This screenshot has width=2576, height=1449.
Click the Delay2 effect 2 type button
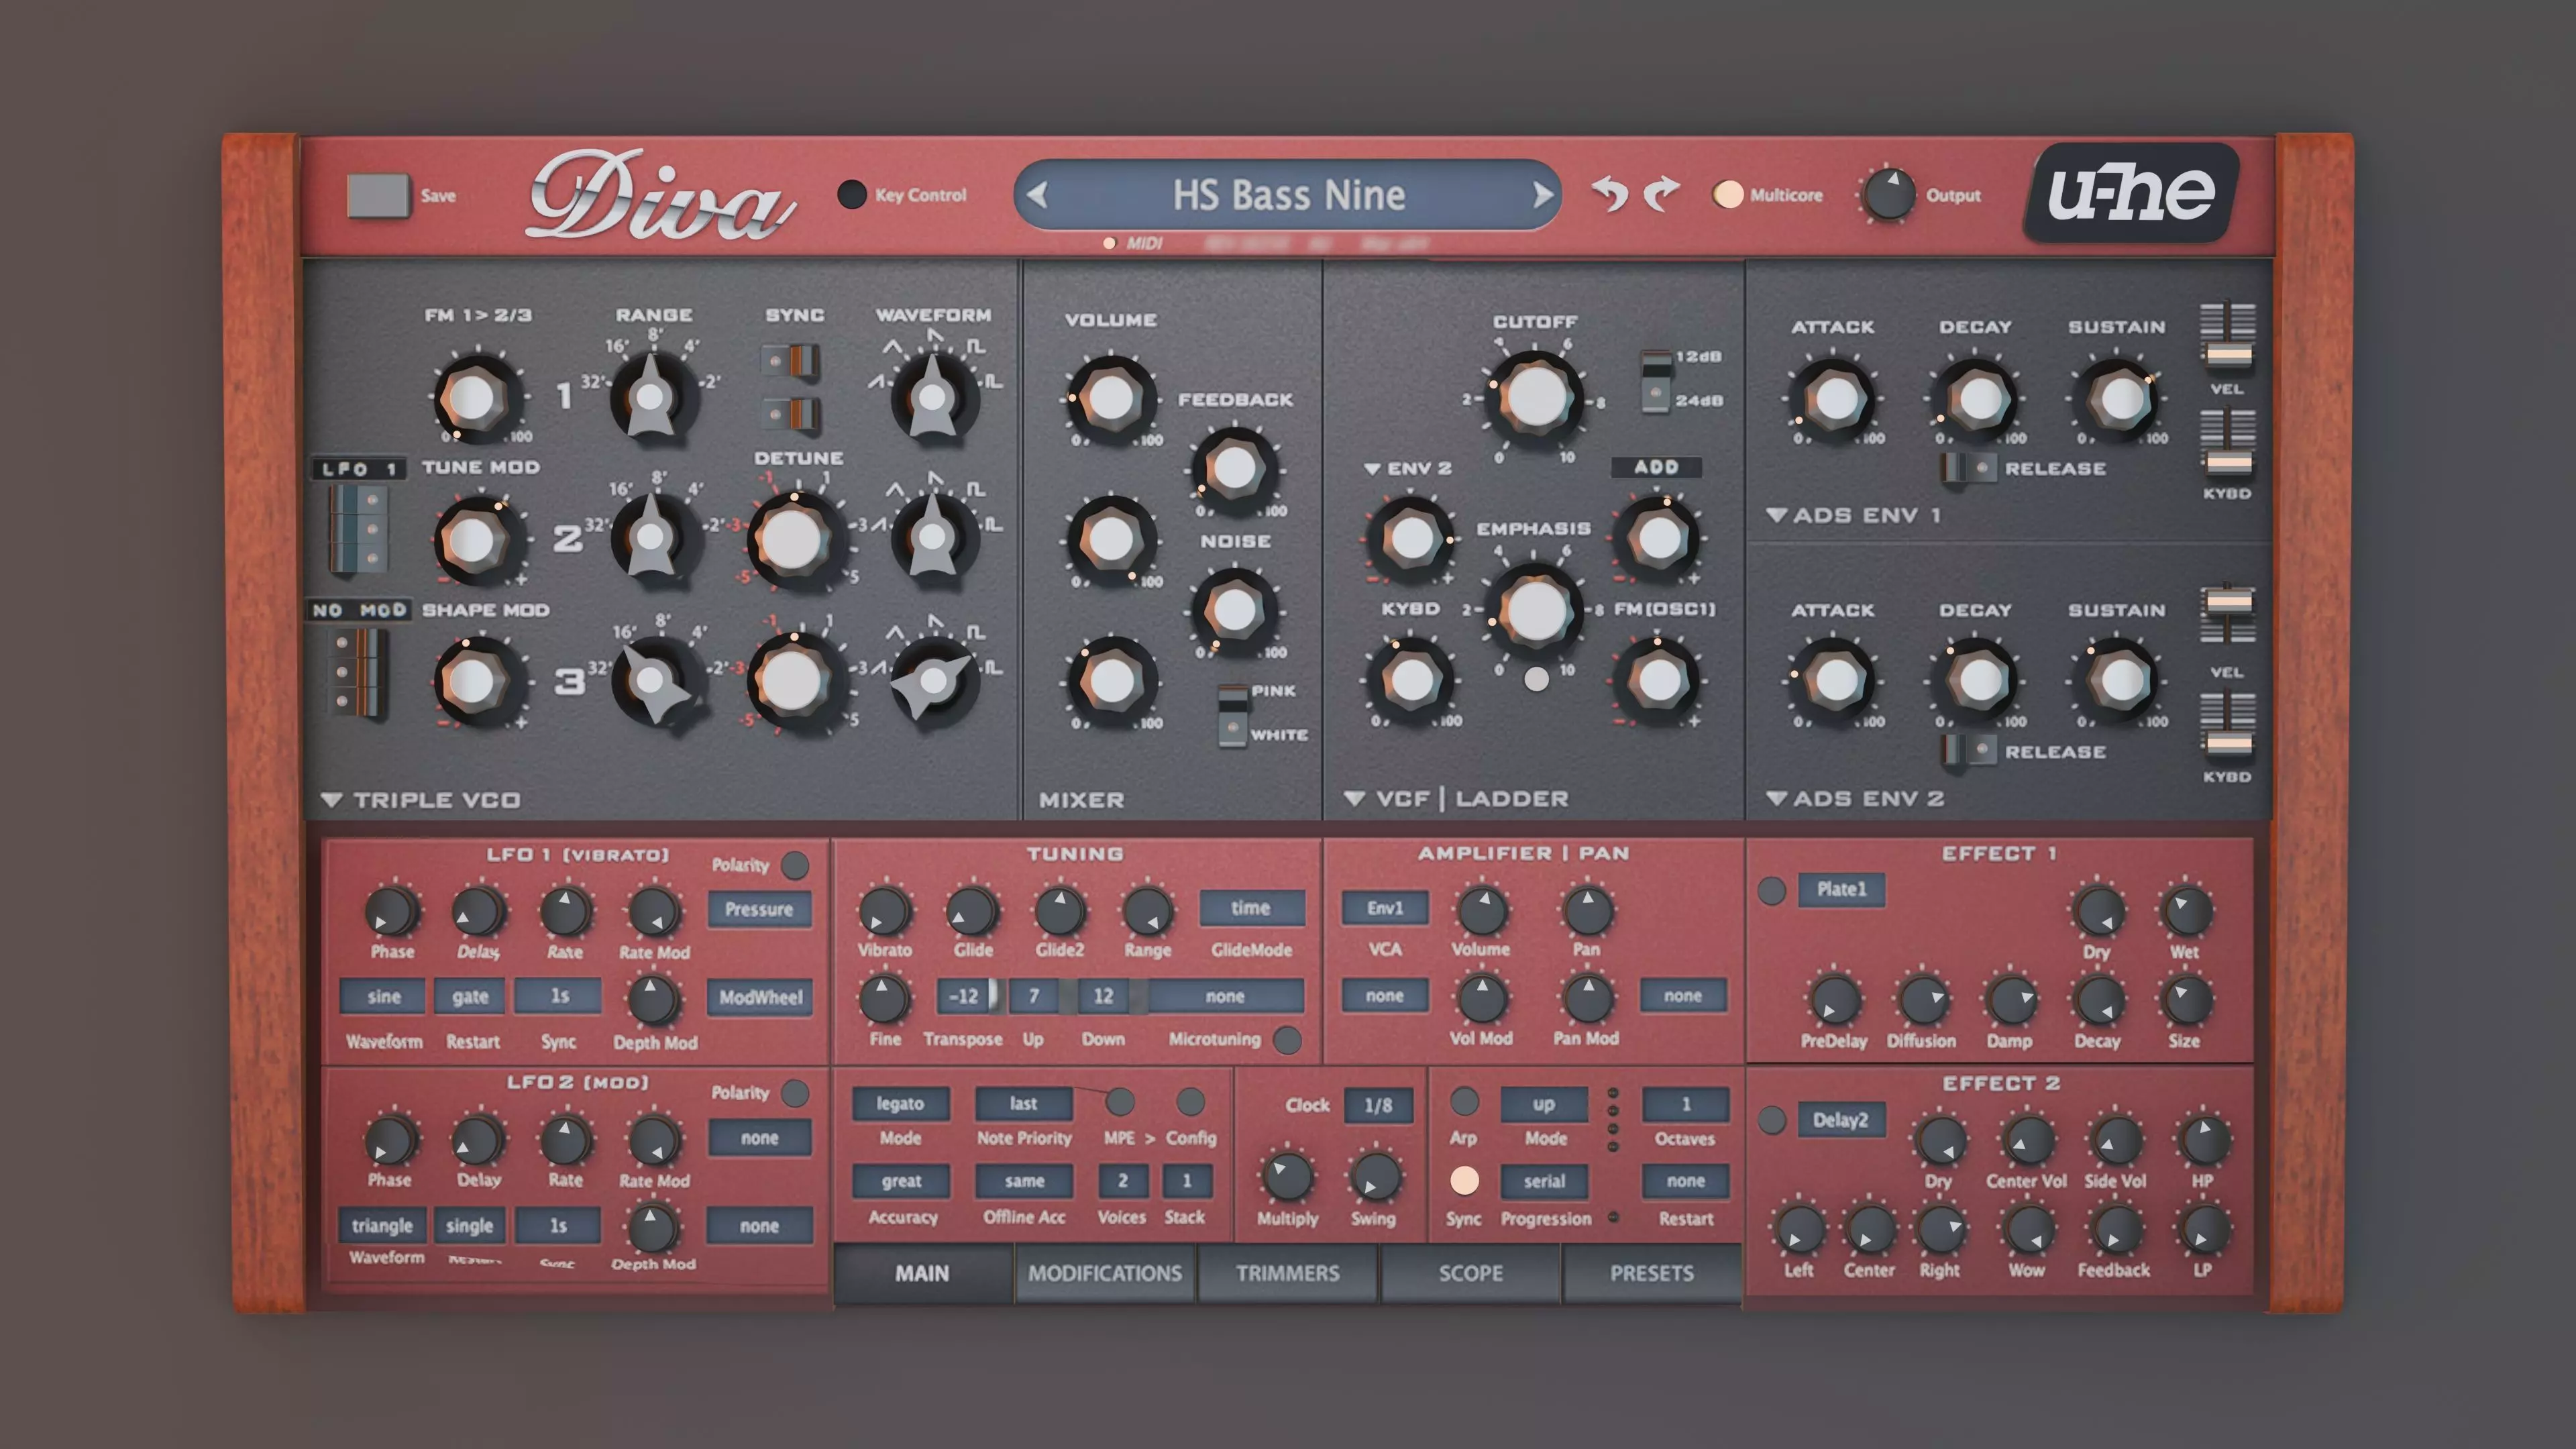[1841, 1120]
